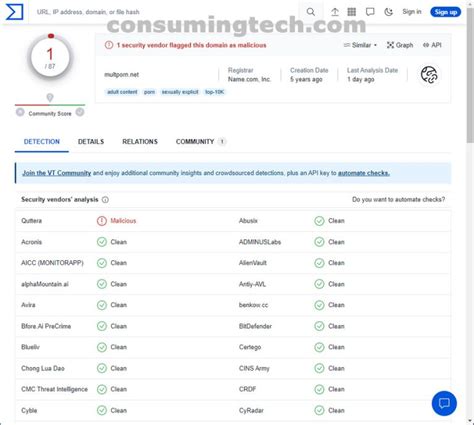Click the CyRadar Clean checkmark icon
Screen dimensions: 474x425
pyautogui.click(x=319, y=411)
